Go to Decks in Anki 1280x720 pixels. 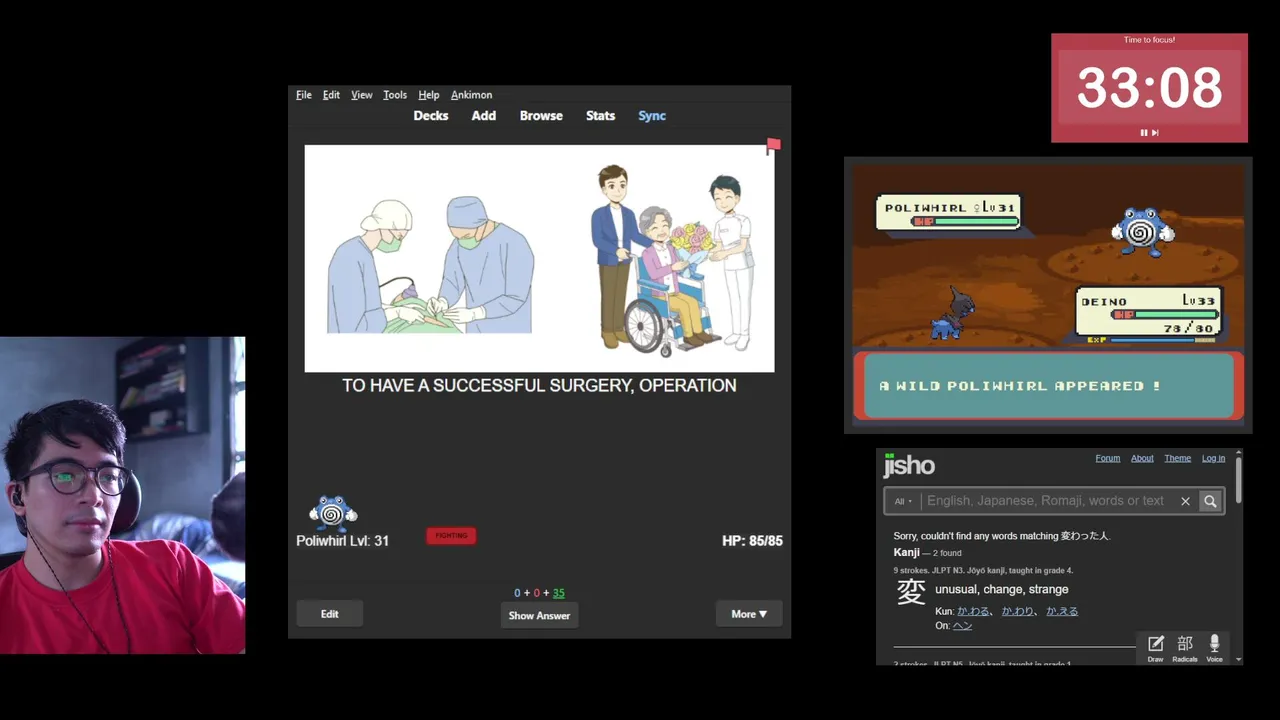pyautogui.click(x=431, y=116)
